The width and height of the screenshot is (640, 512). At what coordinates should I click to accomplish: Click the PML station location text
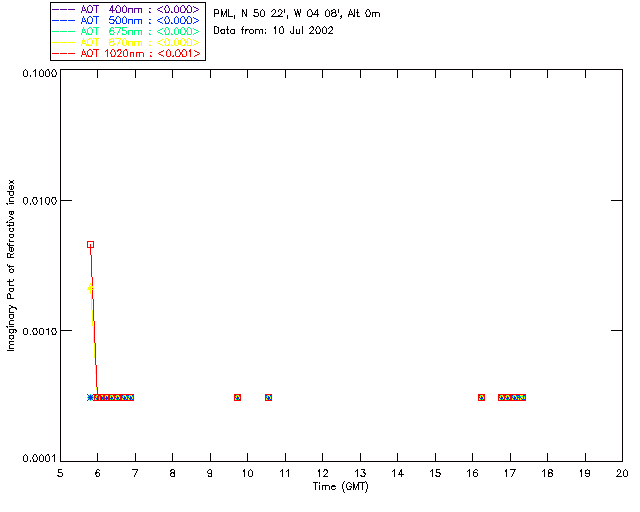297,14
